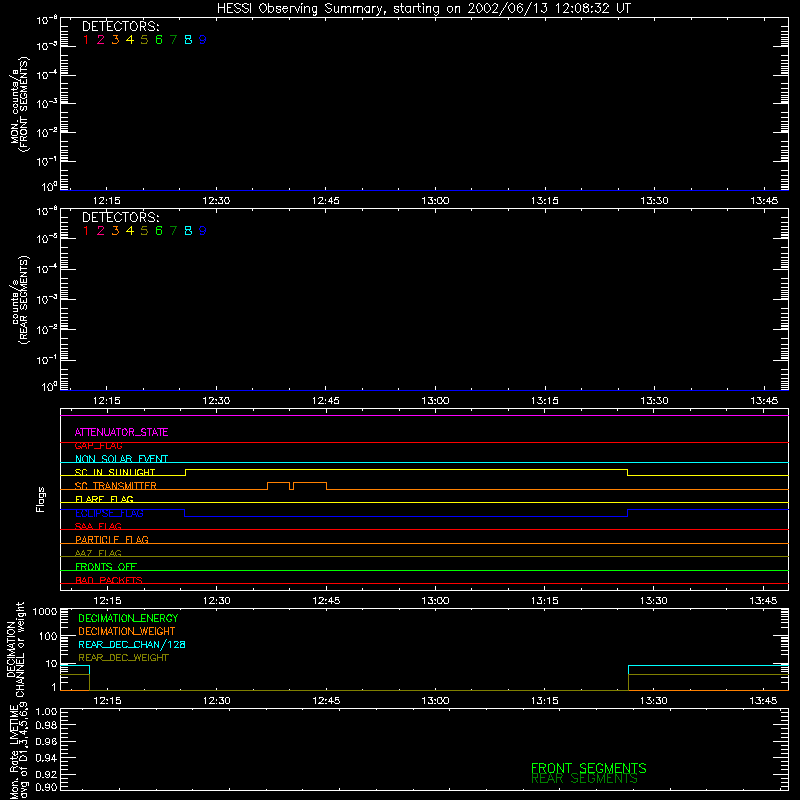Click the HESSI Observing Summary plot title
The height and width of the screenshot is (800, 800).
424,9
